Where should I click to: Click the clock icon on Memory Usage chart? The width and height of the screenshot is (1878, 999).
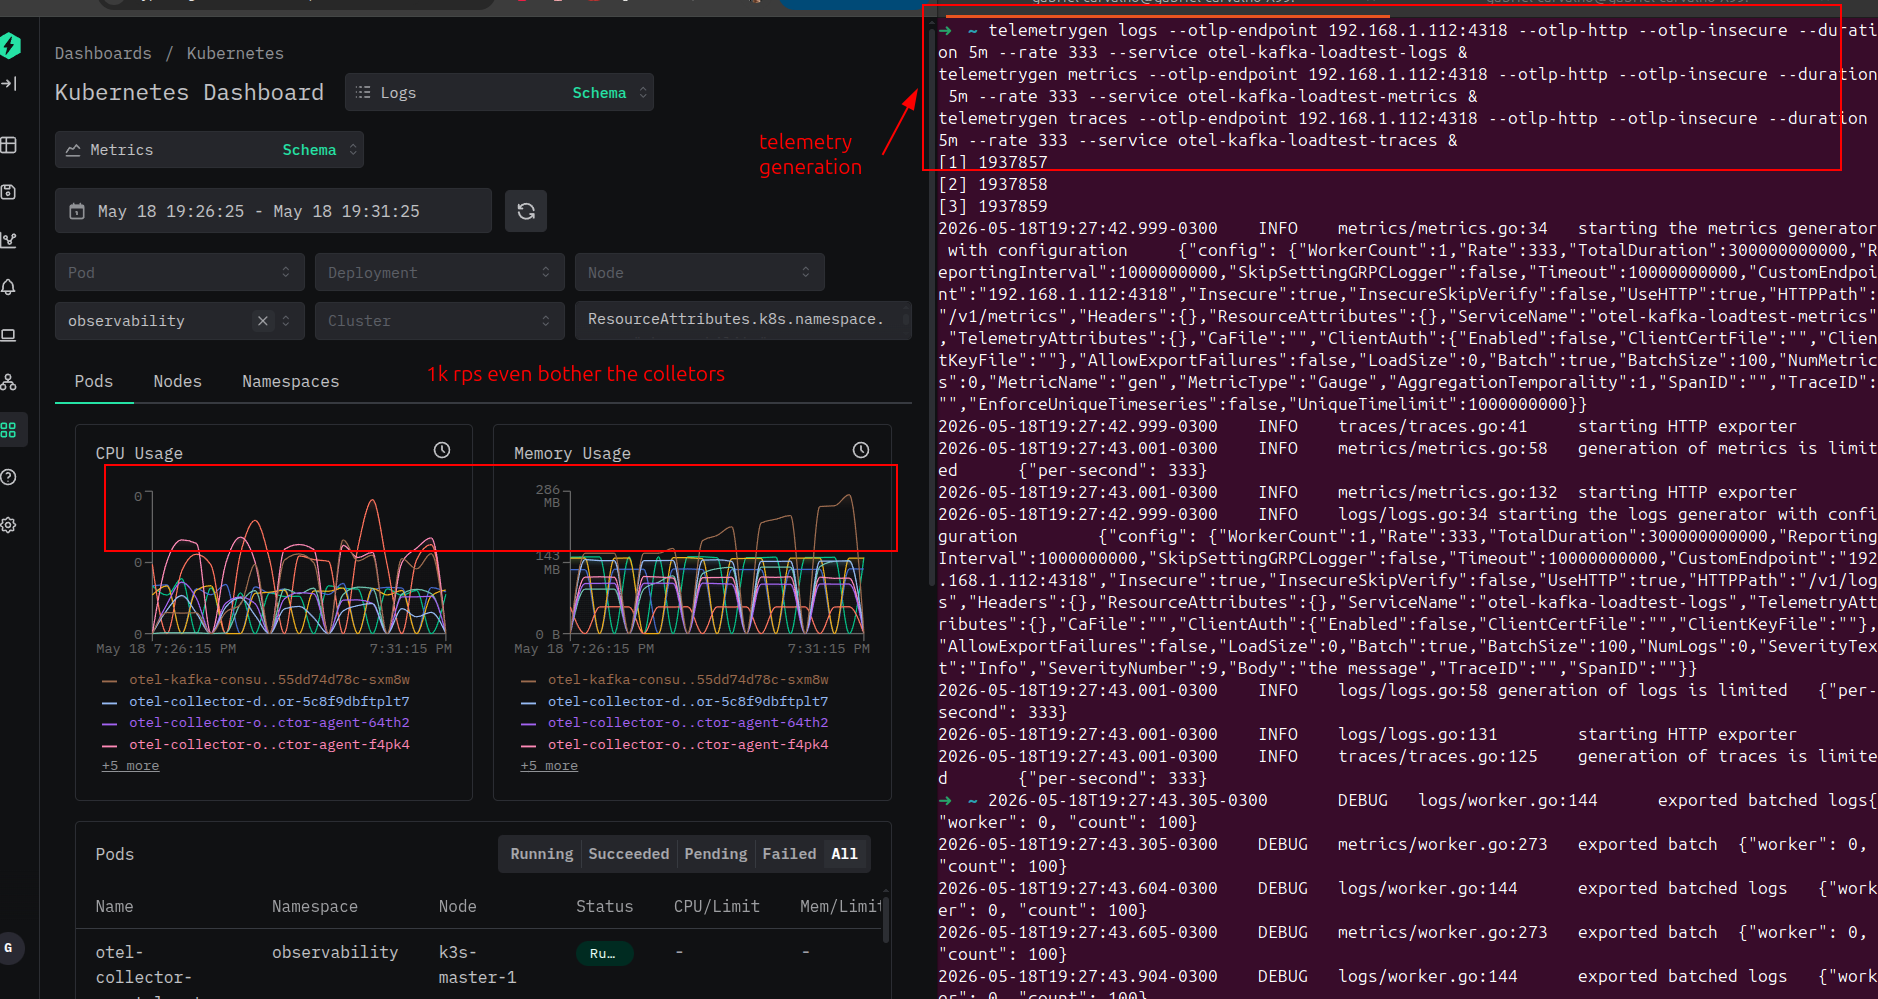(x=861, y=450)
